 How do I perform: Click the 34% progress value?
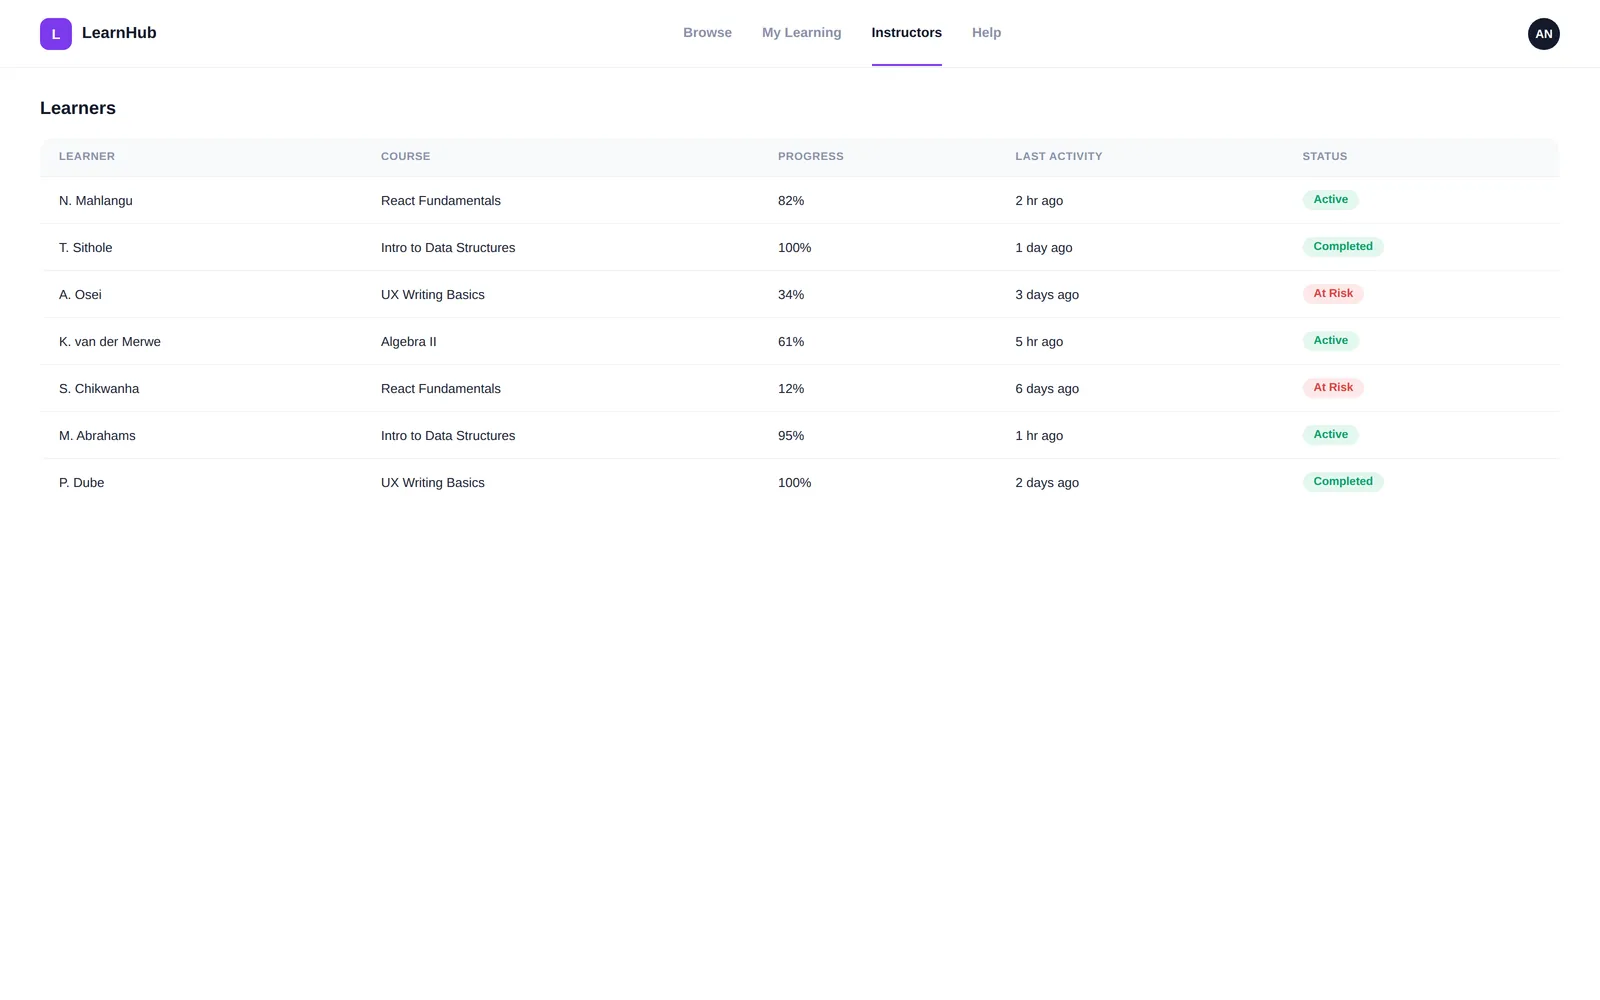click(x=791, y=295)
